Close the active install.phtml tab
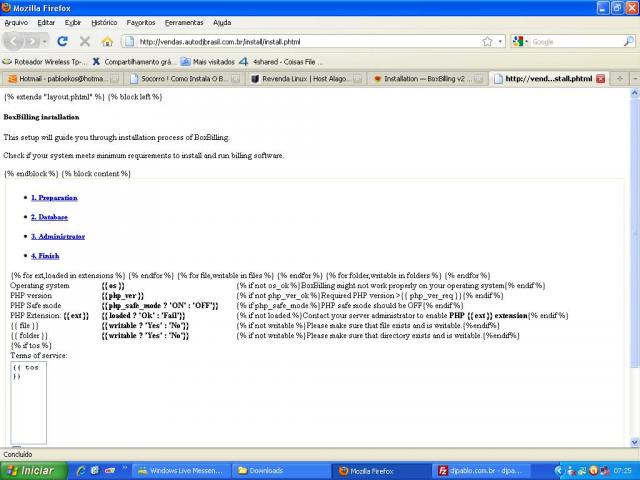Screen dimensions: 640x480 [600, 79]
